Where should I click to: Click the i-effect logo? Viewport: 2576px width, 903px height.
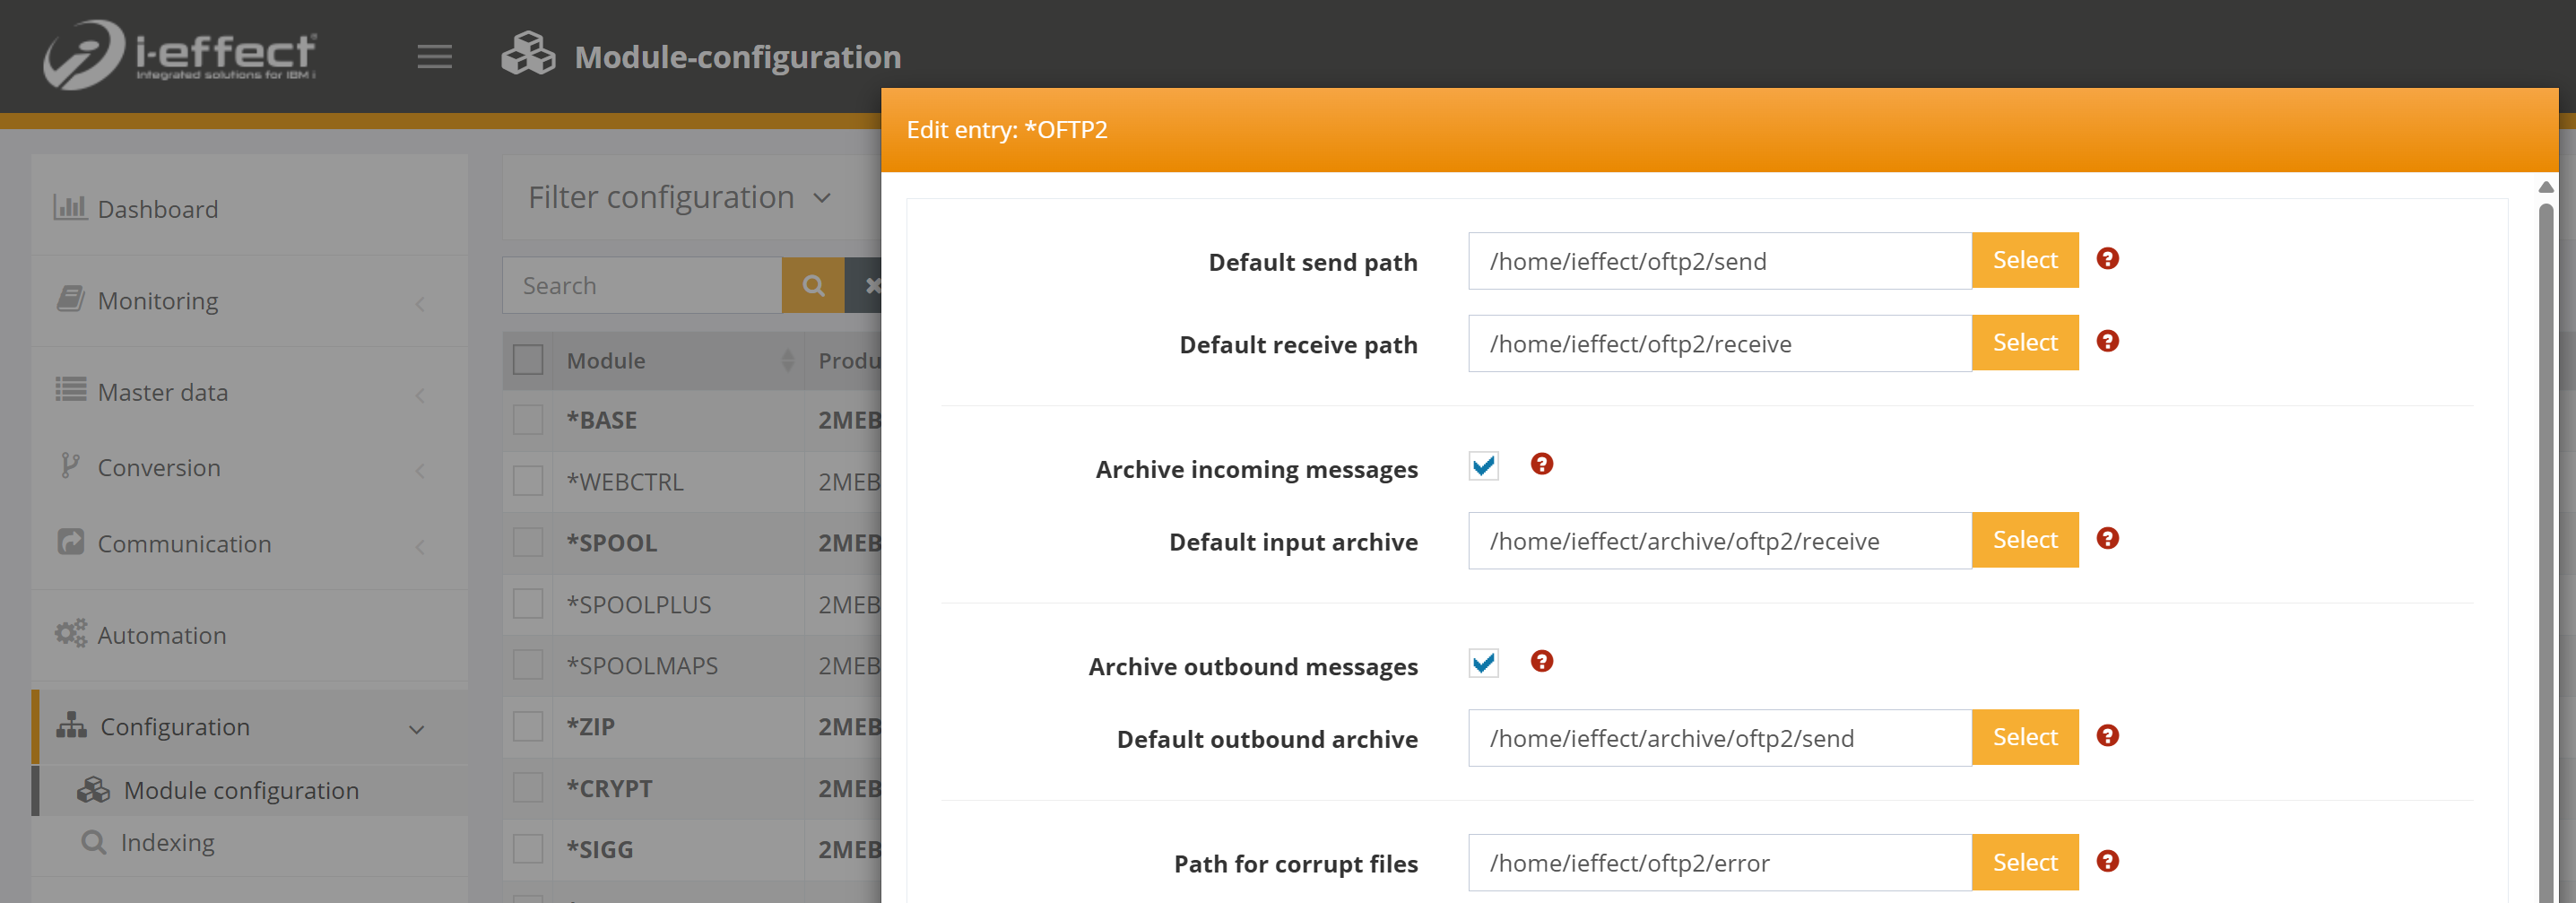[x=180, y=55]
